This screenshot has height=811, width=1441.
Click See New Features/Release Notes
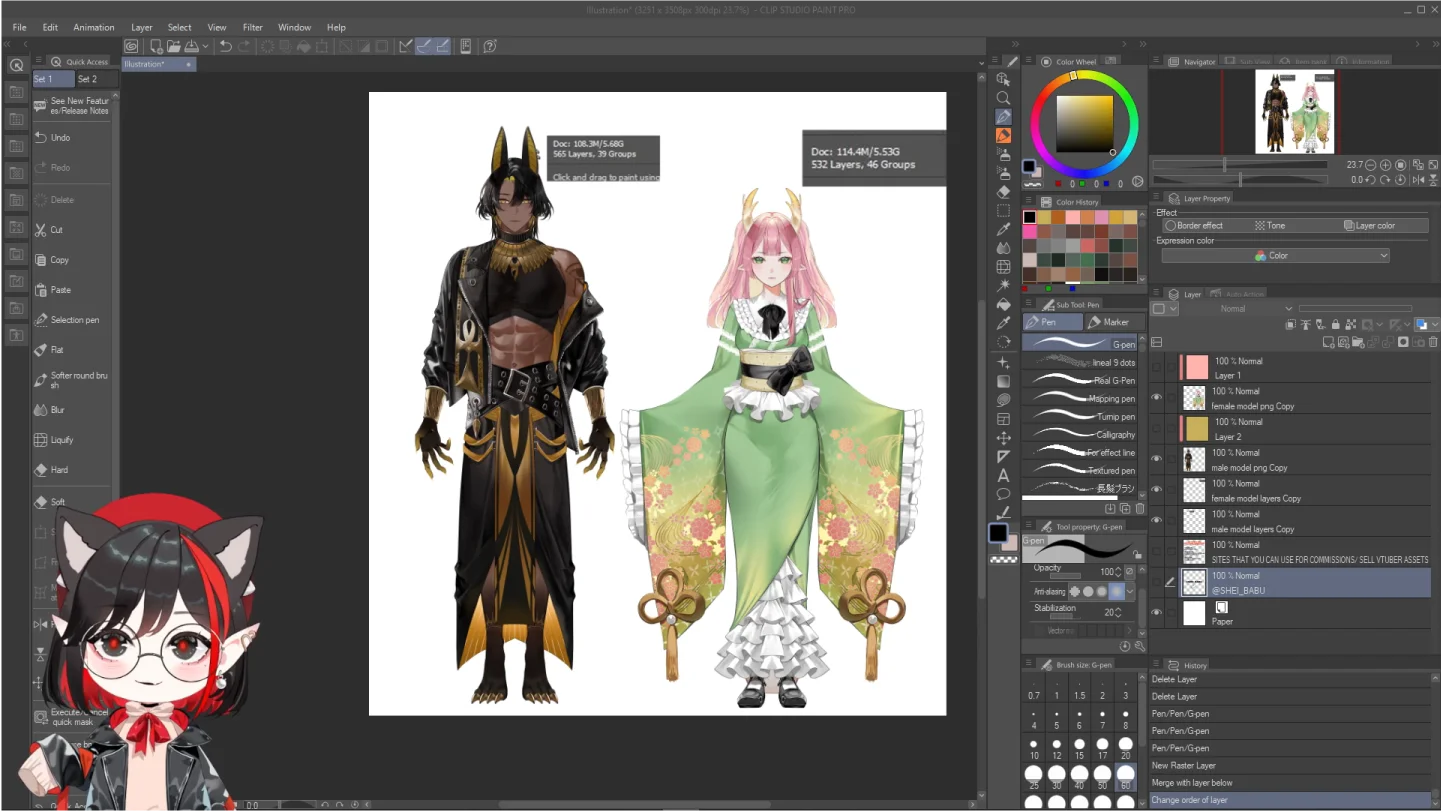[72, 106]
